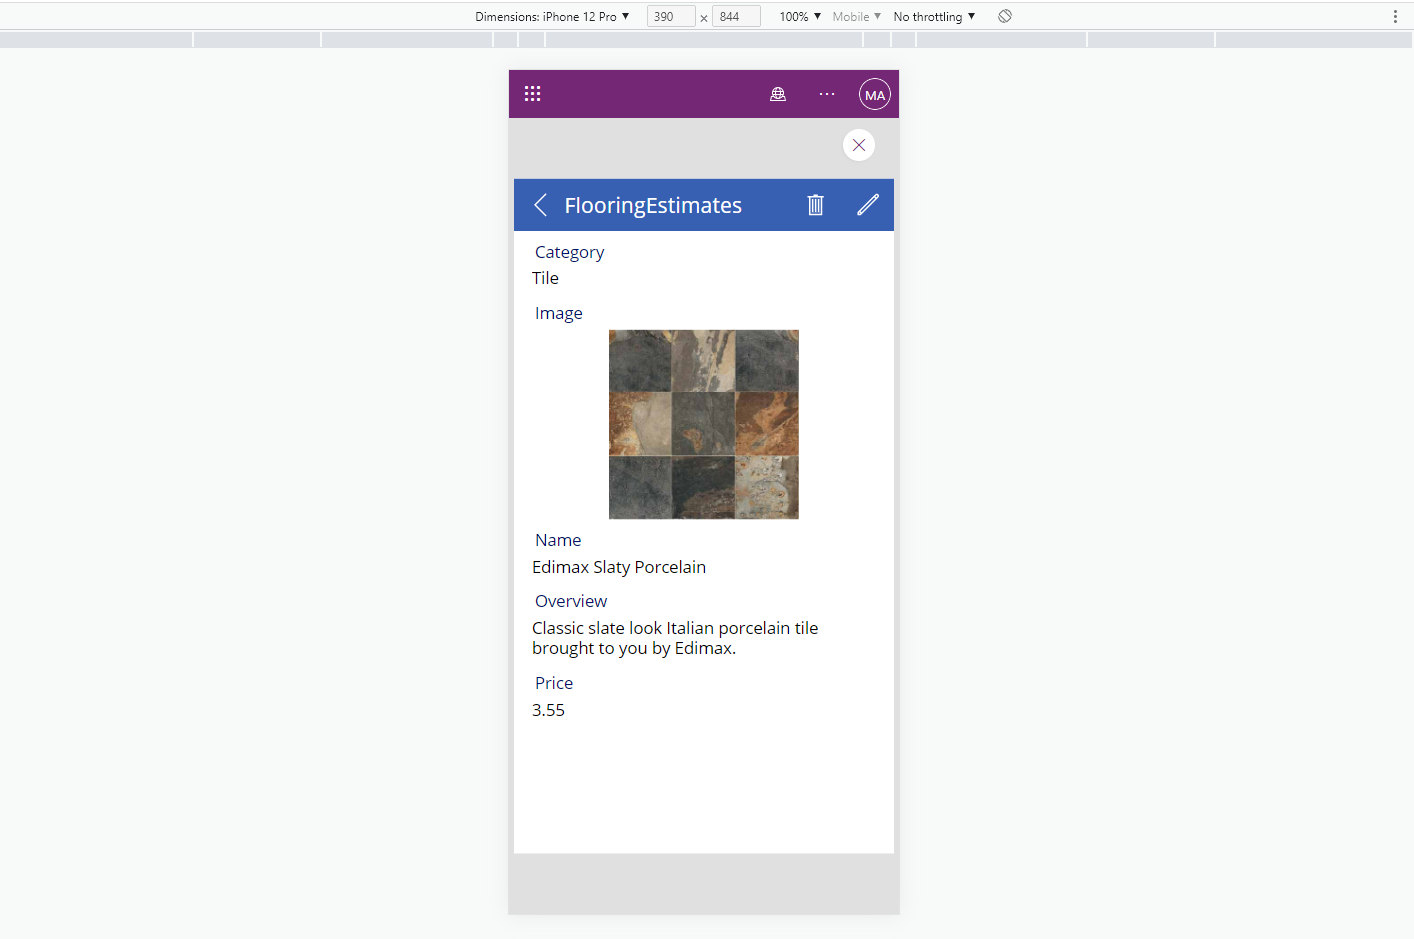Open the 100% zoom dropdown

(x=798, y=16)
